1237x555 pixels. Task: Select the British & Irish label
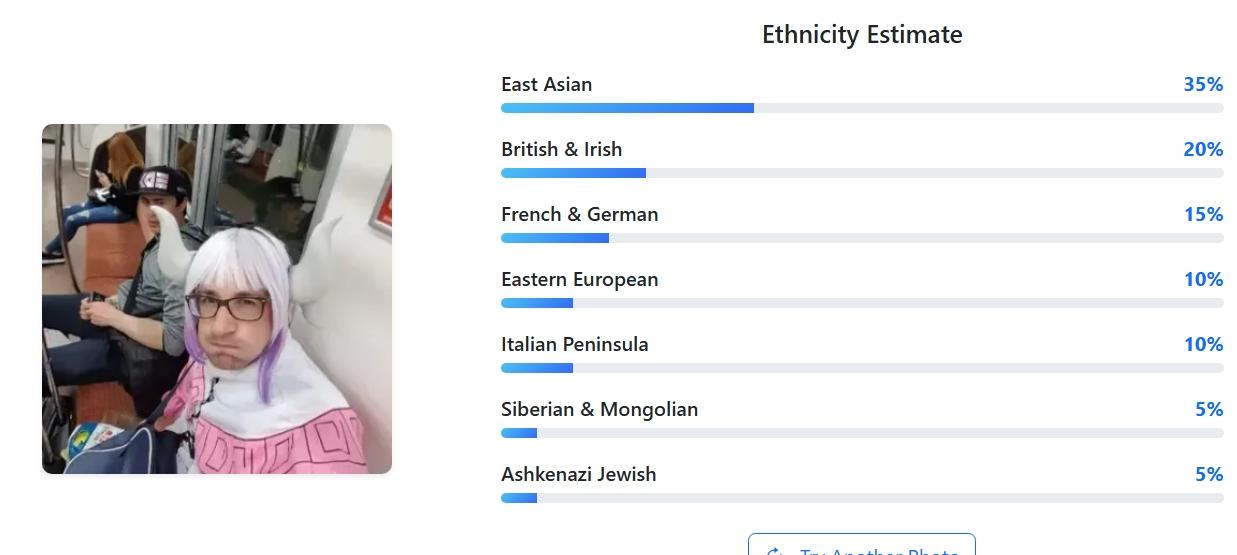562,149
